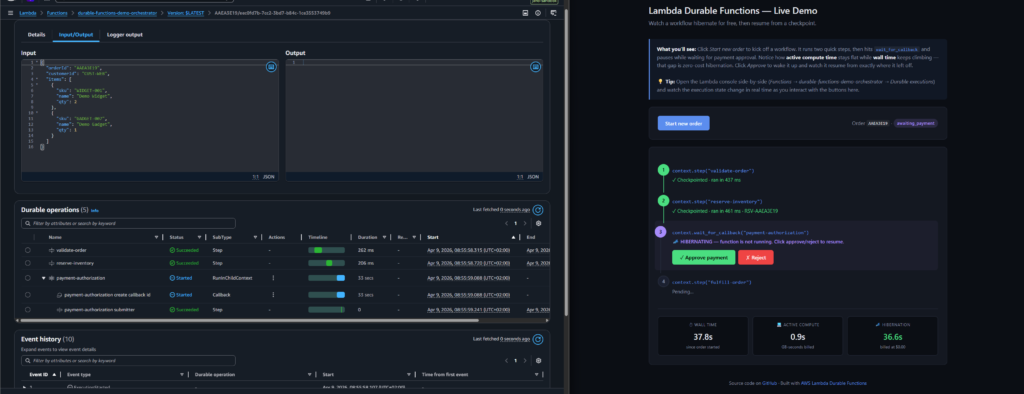Select the create callback id row radio button
This screenshot has width=1024, height=394.
(x=27, y=295)
